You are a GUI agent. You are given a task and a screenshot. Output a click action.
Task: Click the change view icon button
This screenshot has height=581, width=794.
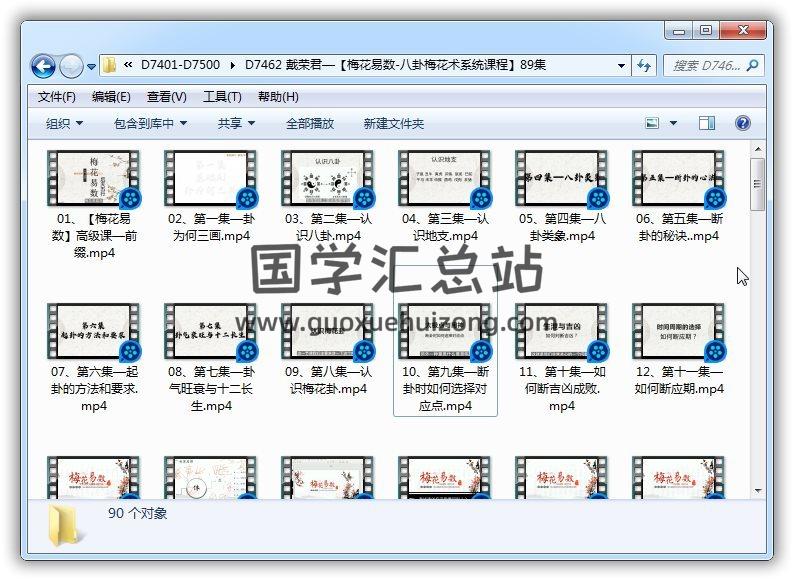pos(652,123)
